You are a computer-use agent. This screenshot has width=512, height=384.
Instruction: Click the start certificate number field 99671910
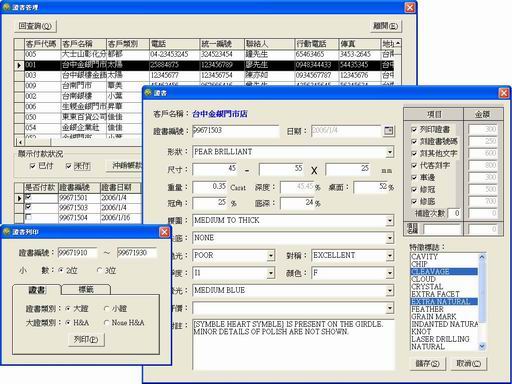pyautogui.click(x=77, y=253)
